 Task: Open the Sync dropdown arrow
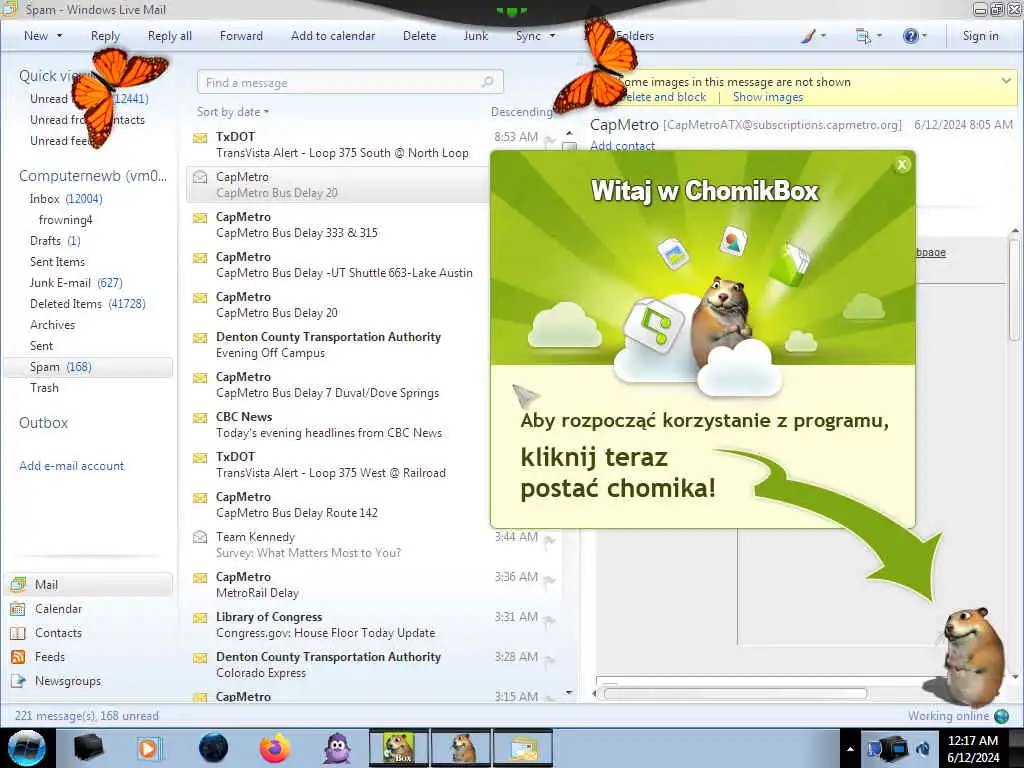[552, 36]
